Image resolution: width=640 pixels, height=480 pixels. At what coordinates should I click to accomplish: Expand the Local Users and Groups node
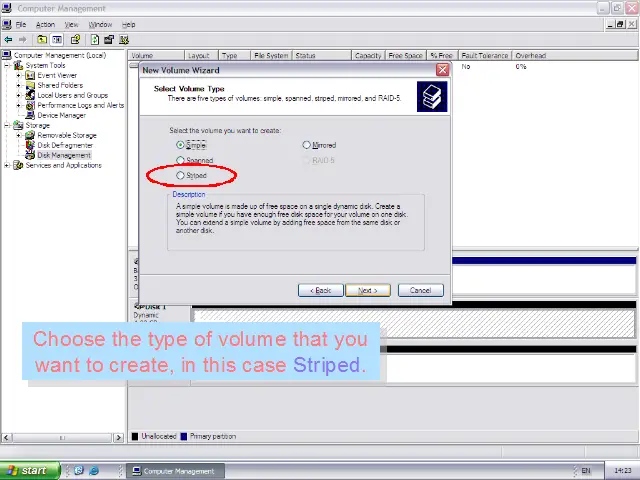[x=18, y=95]
